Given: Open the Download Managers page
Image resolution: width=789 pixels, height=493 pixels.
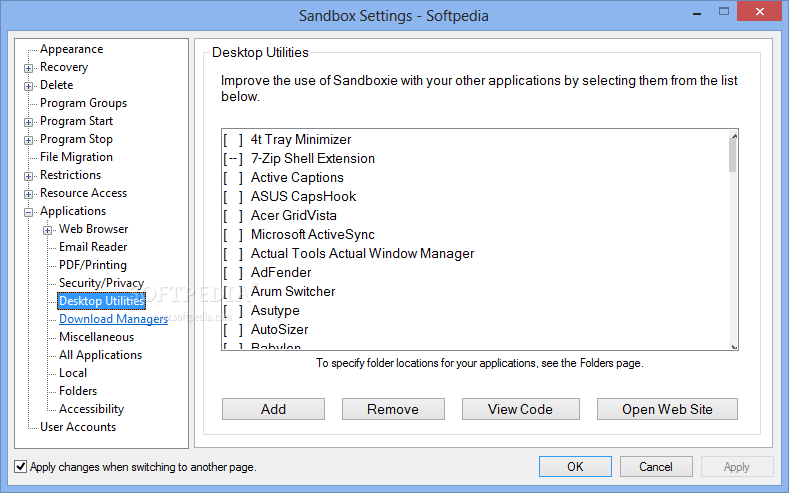Looking at the screenshot, I should (x=113, y=319).
